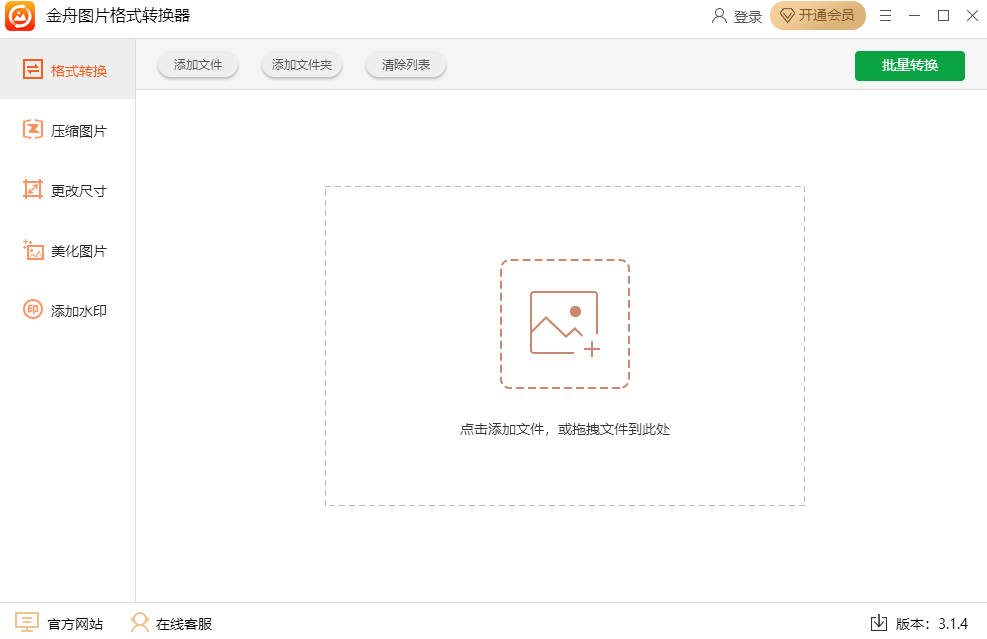Viewport: 987px width, 639px height.
Task: Click the dashed file drop area
Action: [564, 460]
